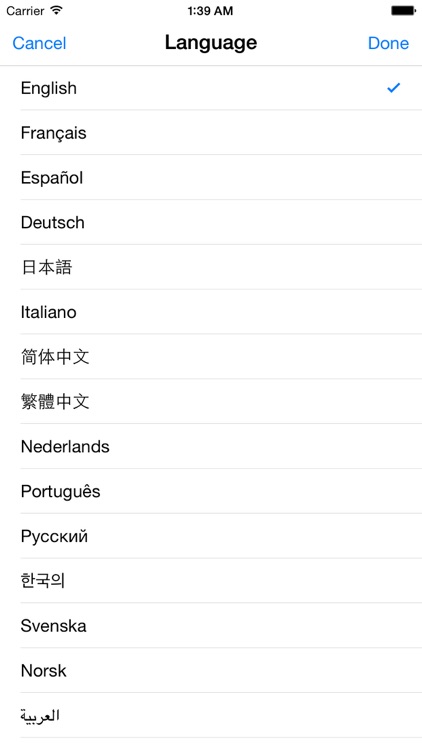Image resolution: width=422 pixels, height=750 pixels.
Task: Select Português language entry
Action: pos(211,491)
